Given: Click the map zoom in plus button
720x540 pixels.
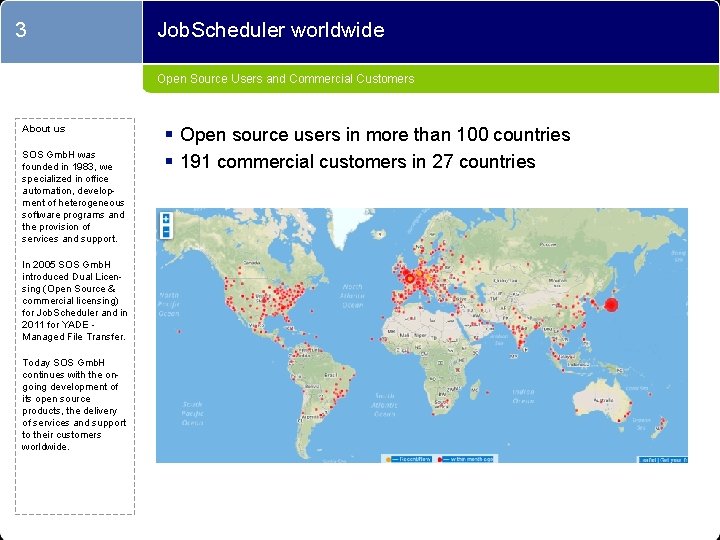Looking at the screenshot, I should click(x=166, y=219).
